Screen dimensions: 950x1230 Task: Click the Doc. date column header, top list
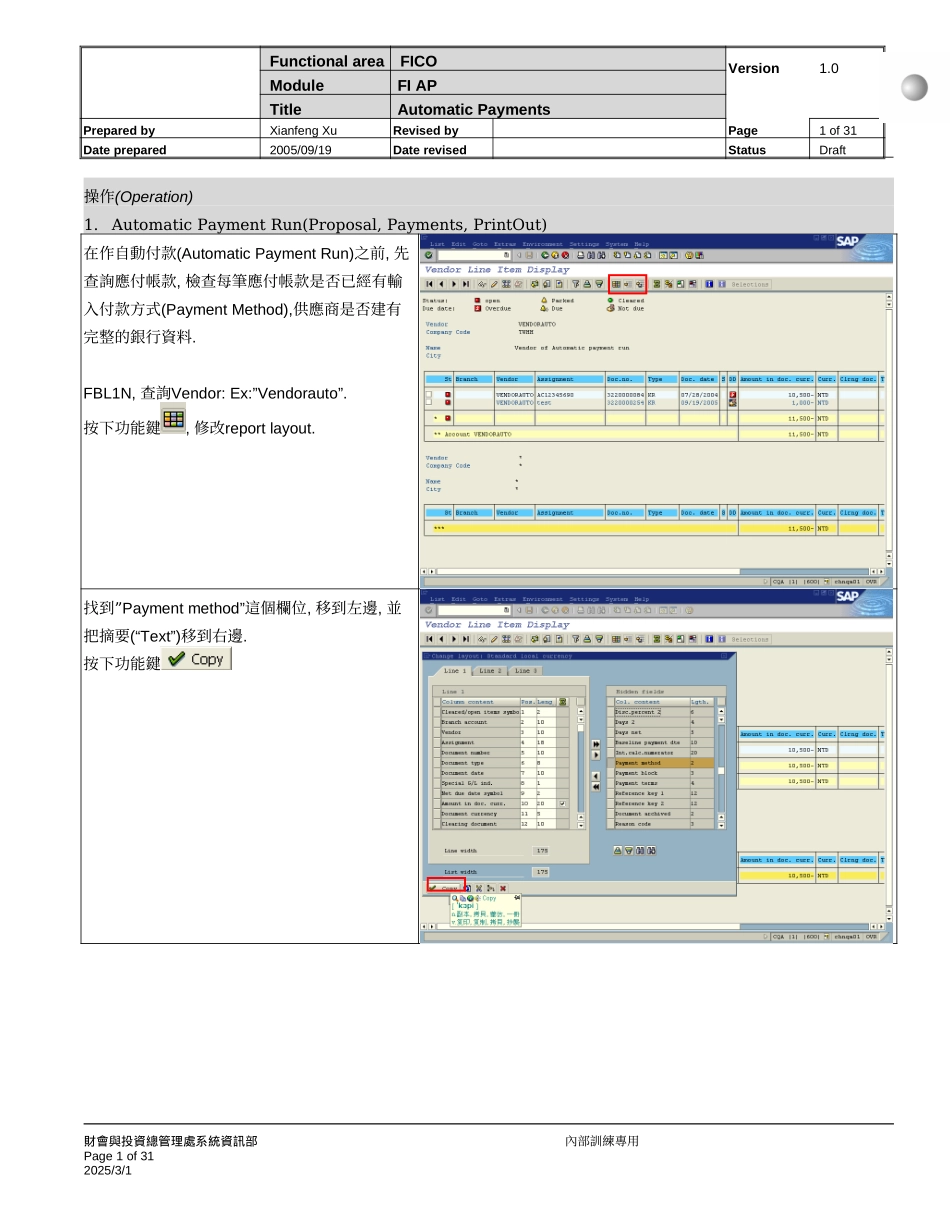pyautogui.click(x=699, y=379)
